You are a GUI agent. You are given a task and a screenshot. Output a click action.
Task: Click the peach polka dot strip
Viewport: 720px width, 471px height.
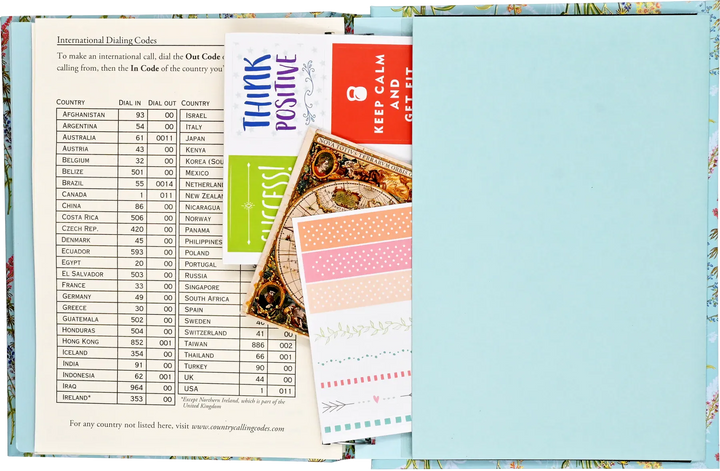[x=359, y=291]
